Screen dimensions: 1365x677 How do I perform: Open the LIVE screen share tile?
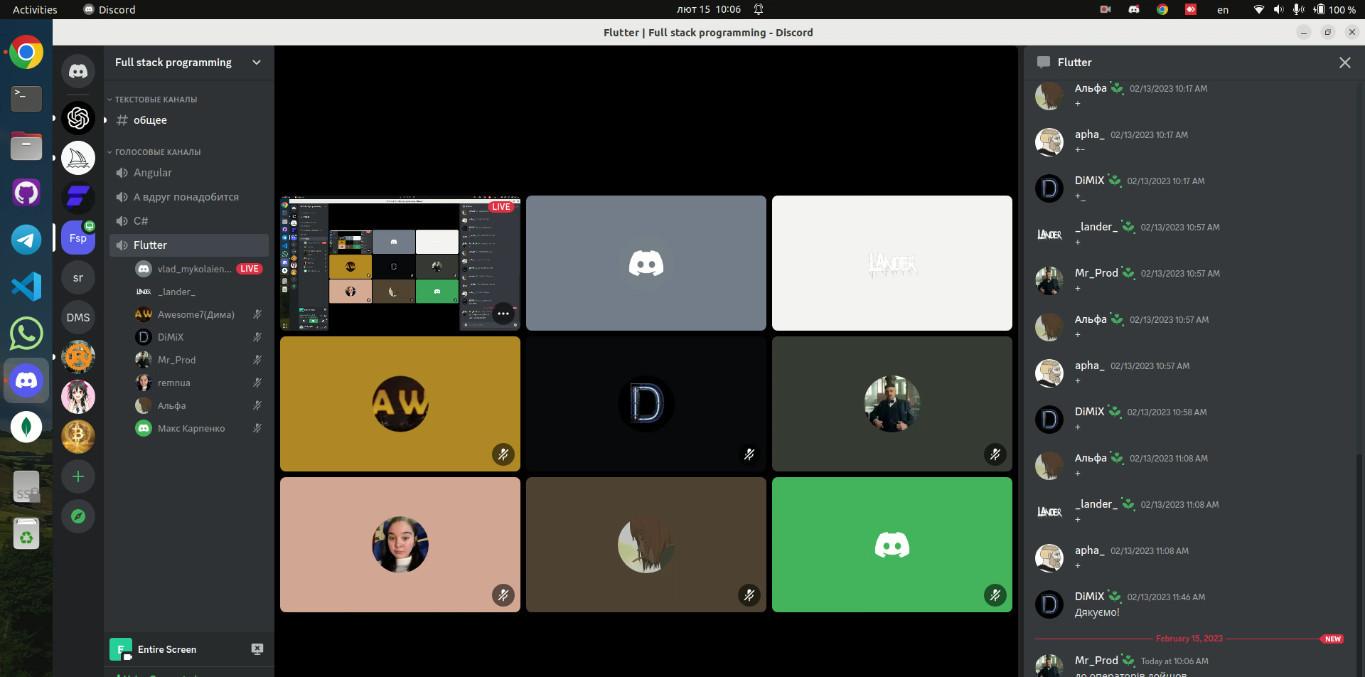tap(400, 263)
